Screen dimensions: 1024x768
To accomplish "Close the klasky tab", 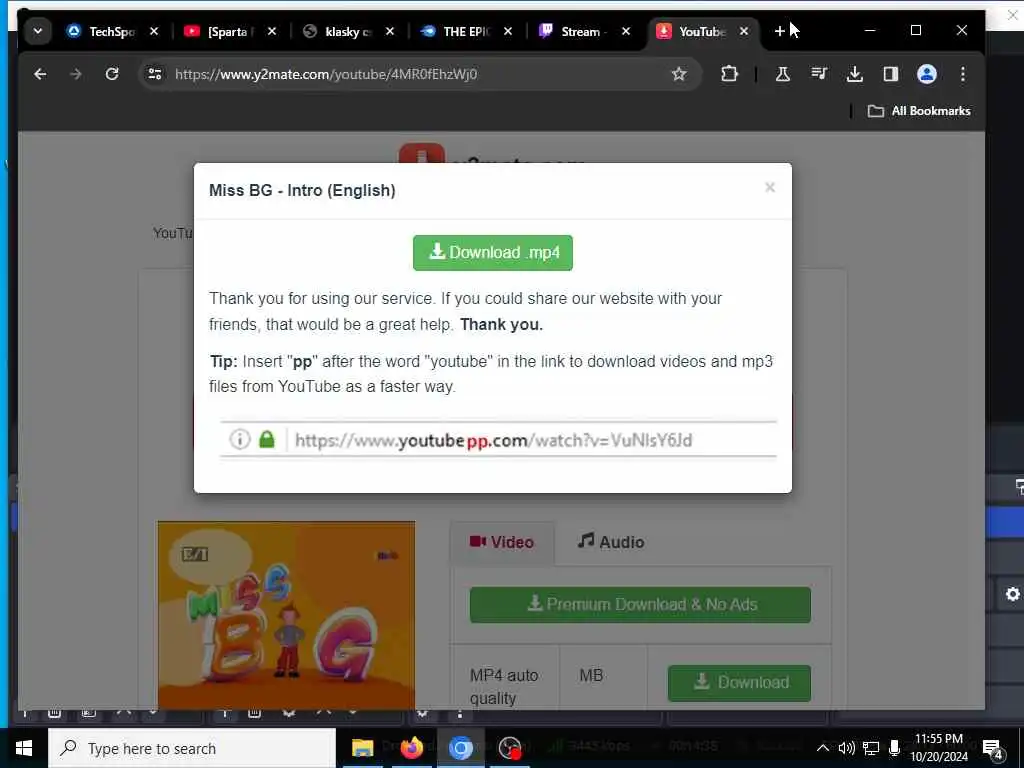I will (390, 31).
